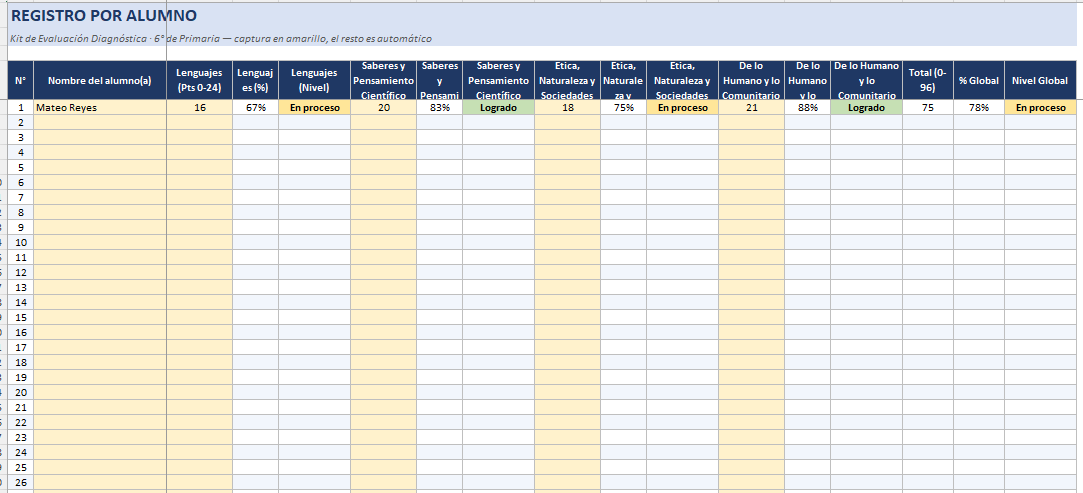Select the Saberes score cell showing 20
The image size is (1083, 493).
coord(383,108)
